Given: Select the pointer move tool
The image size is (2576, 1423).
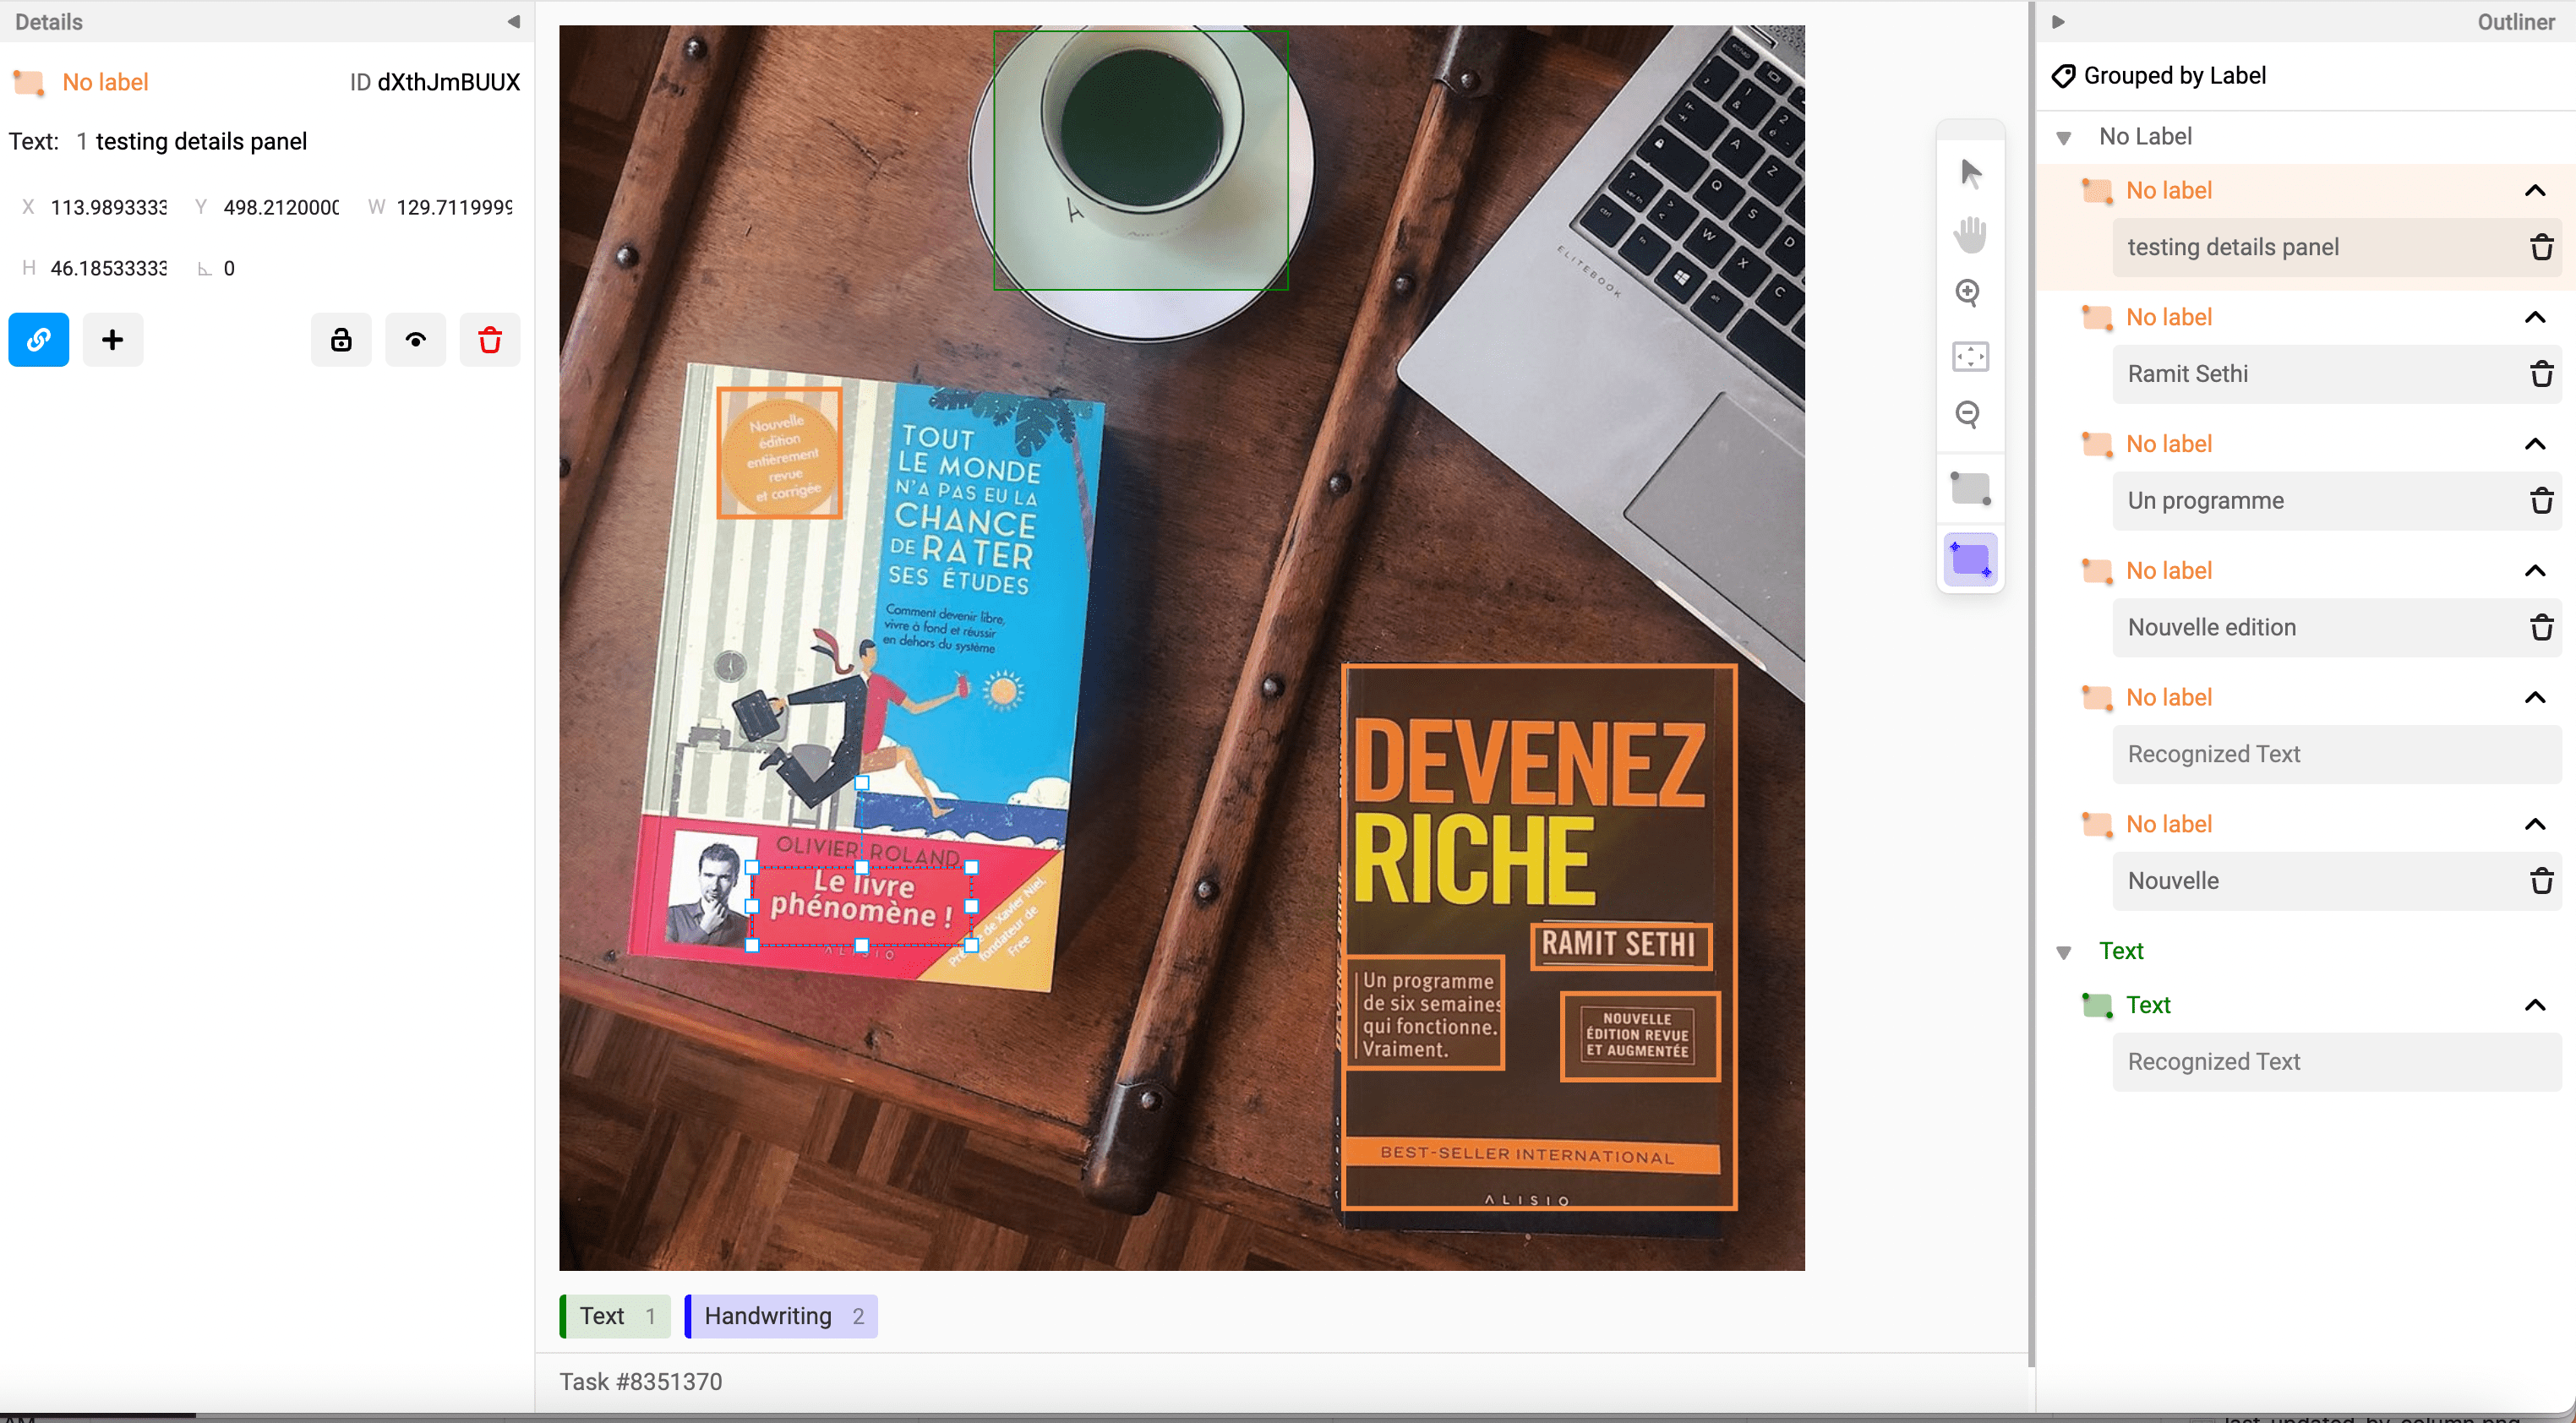Looking at the screenshot, I should (1970, 173).
